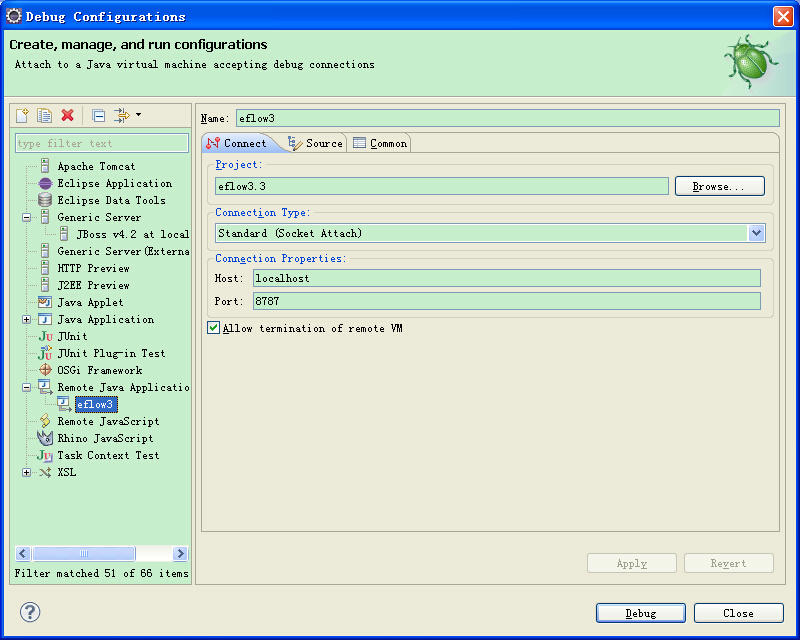Click the Browse... button for Project
Viewport: 800px width, 640px height.
(x=719, y=186)
